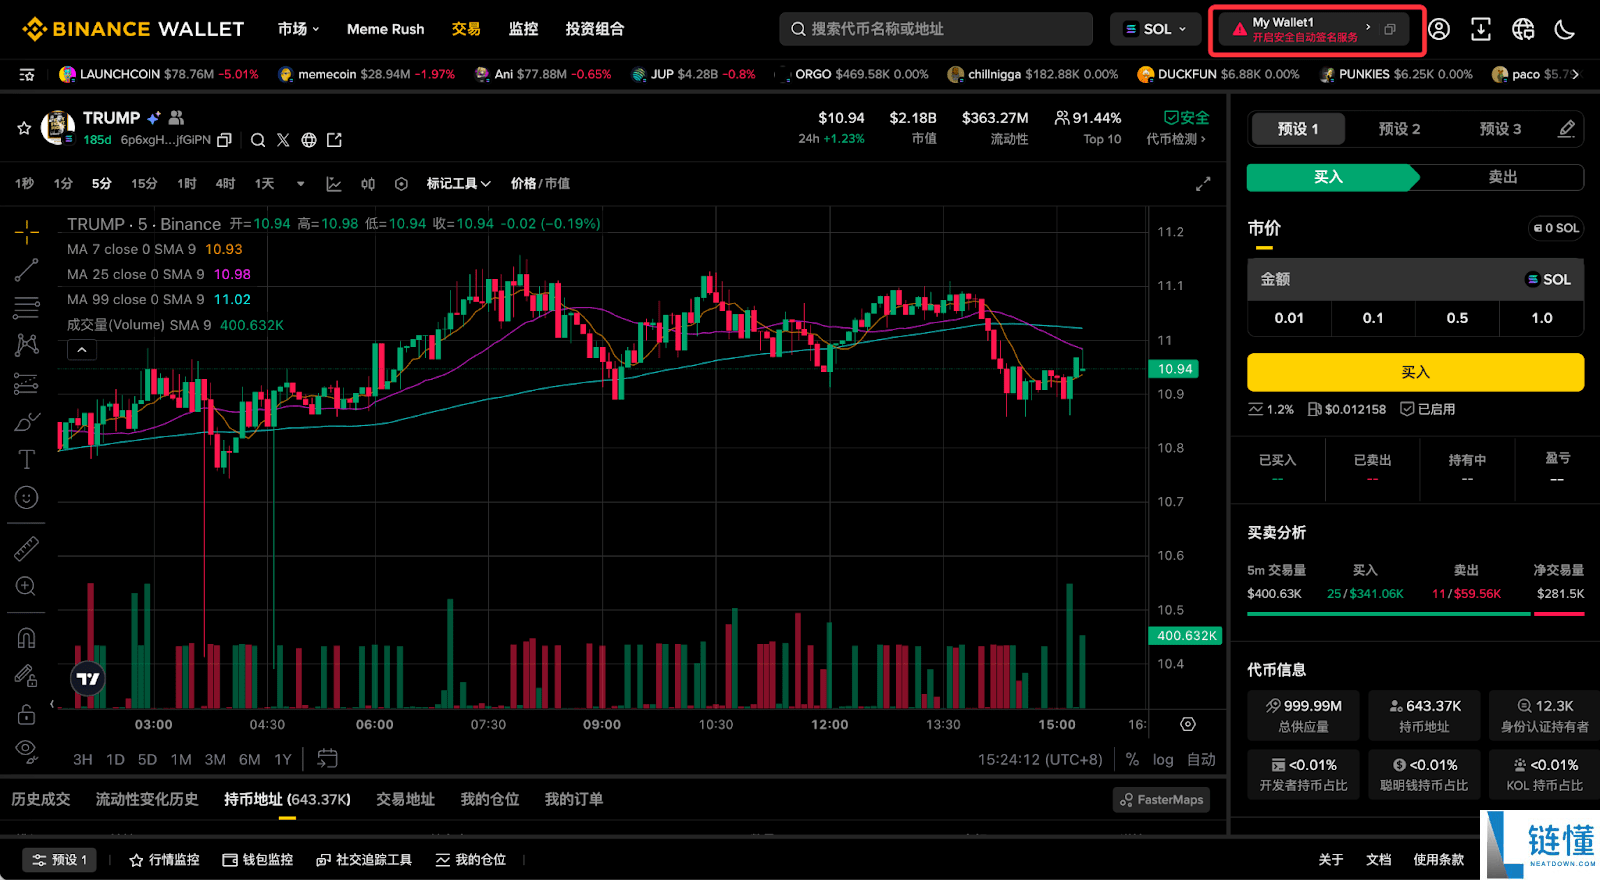Switch to the 卖出 sell tab
Screen dimensions: 1600x880
pos(1502,177)
